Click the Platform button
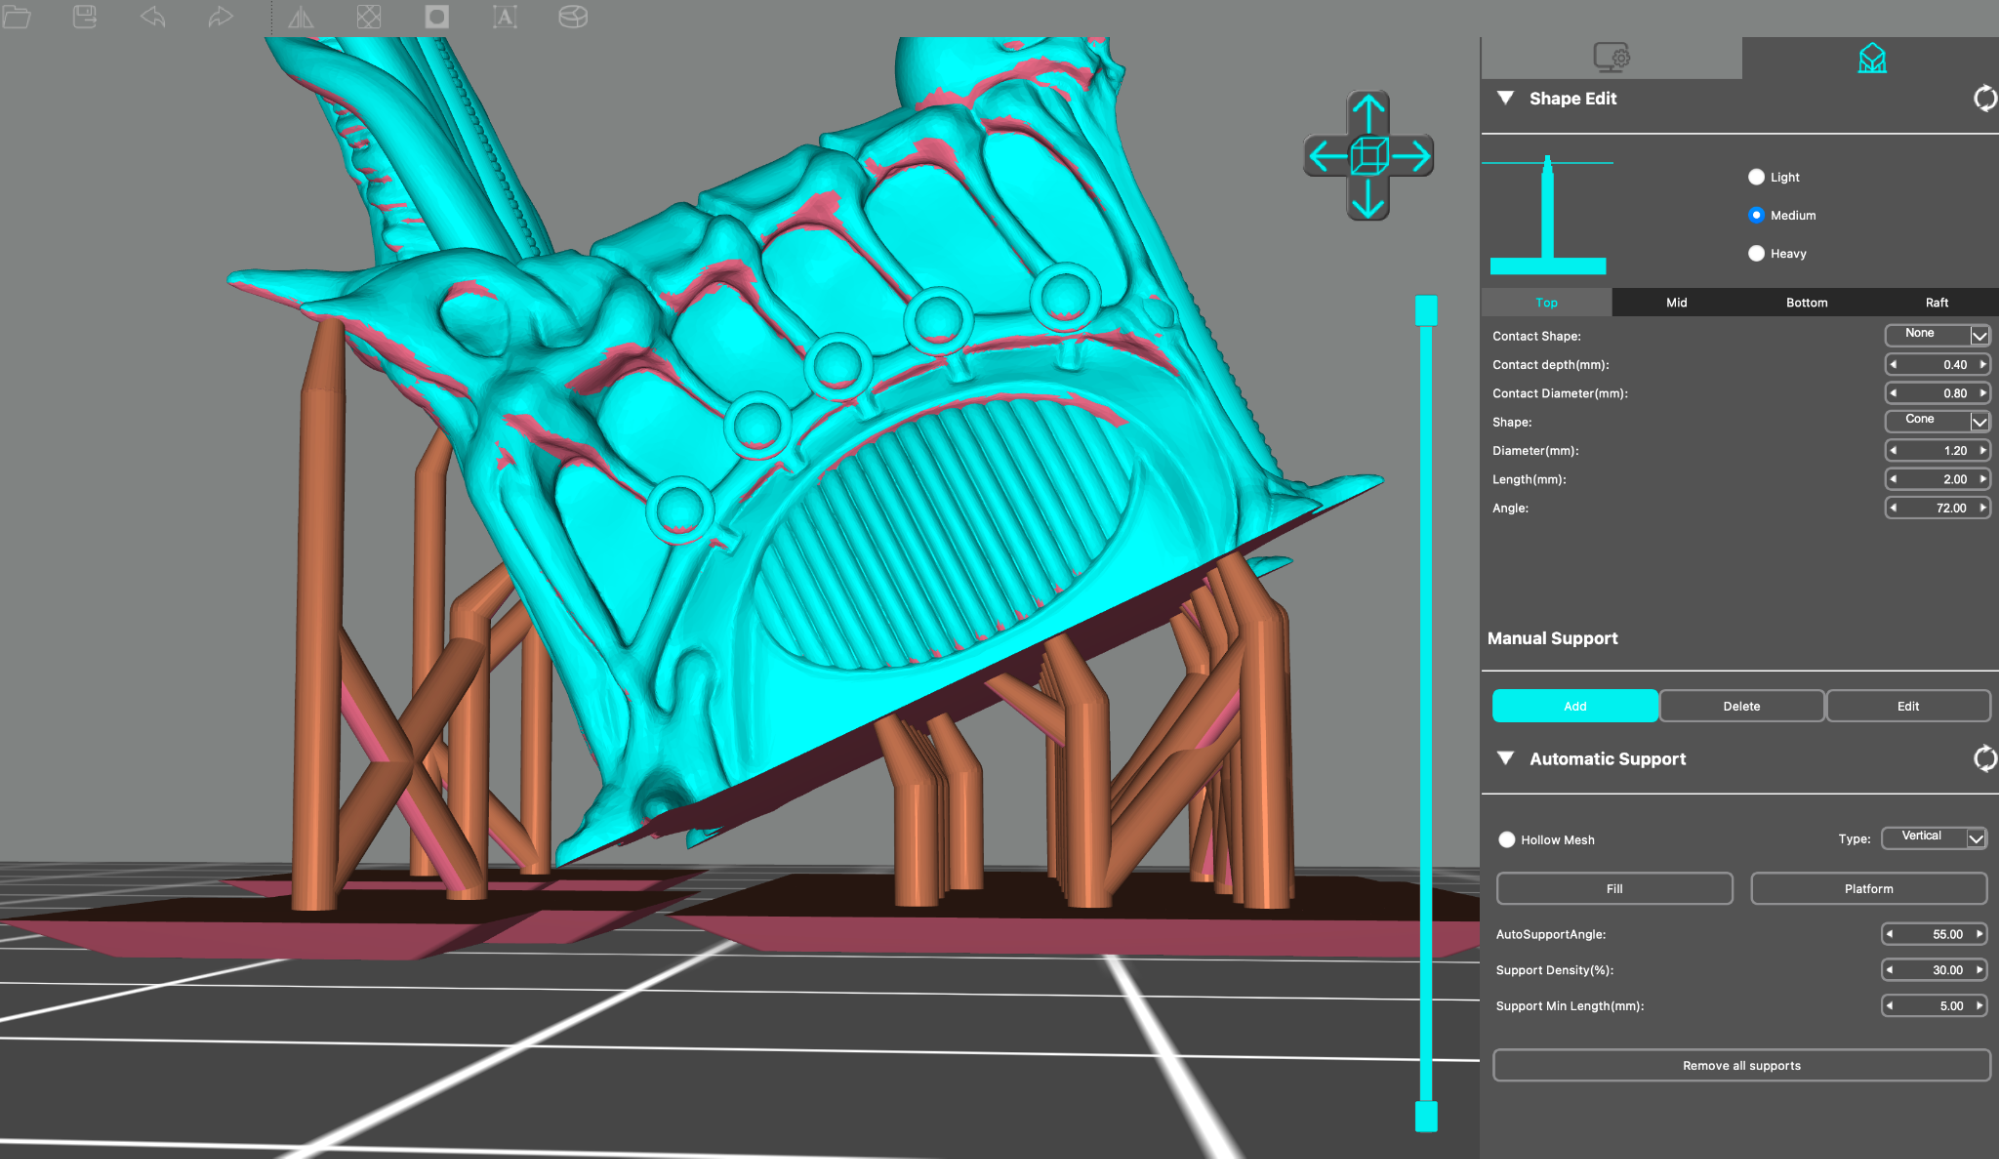 pyautogui.click(x=1868, y=888)
